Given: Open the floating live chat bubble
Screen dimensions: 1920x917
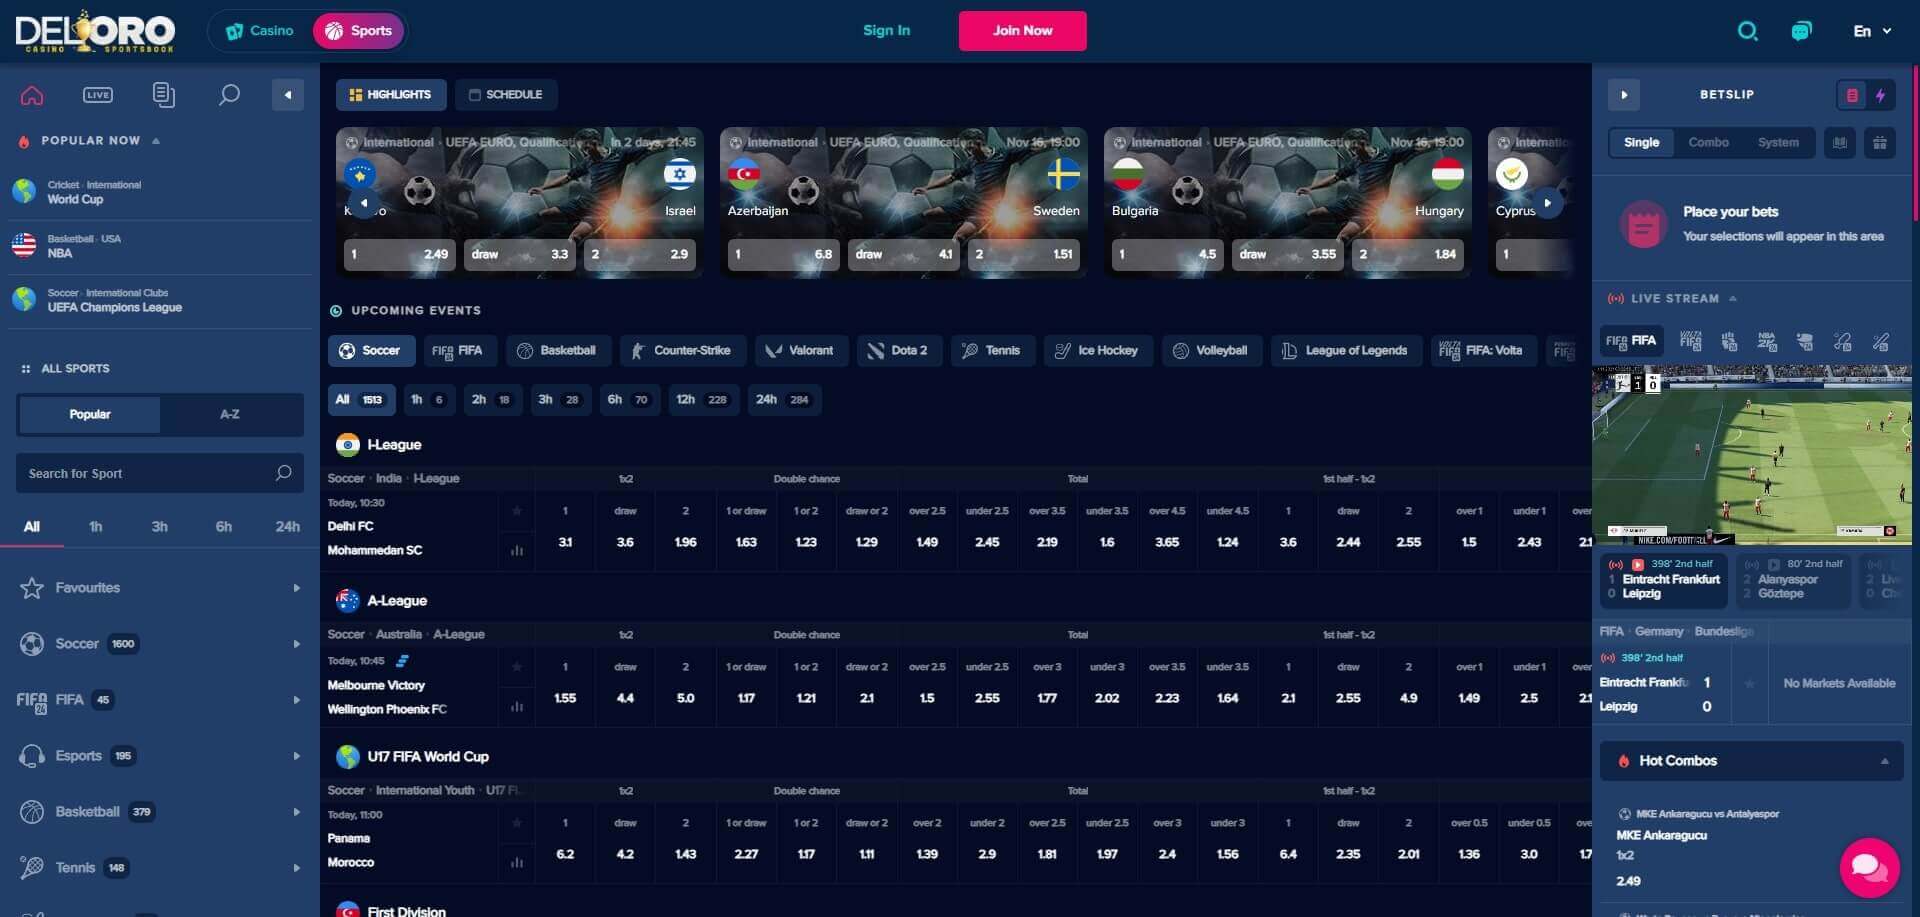Looking at the screenshot, I should 1868,866.
